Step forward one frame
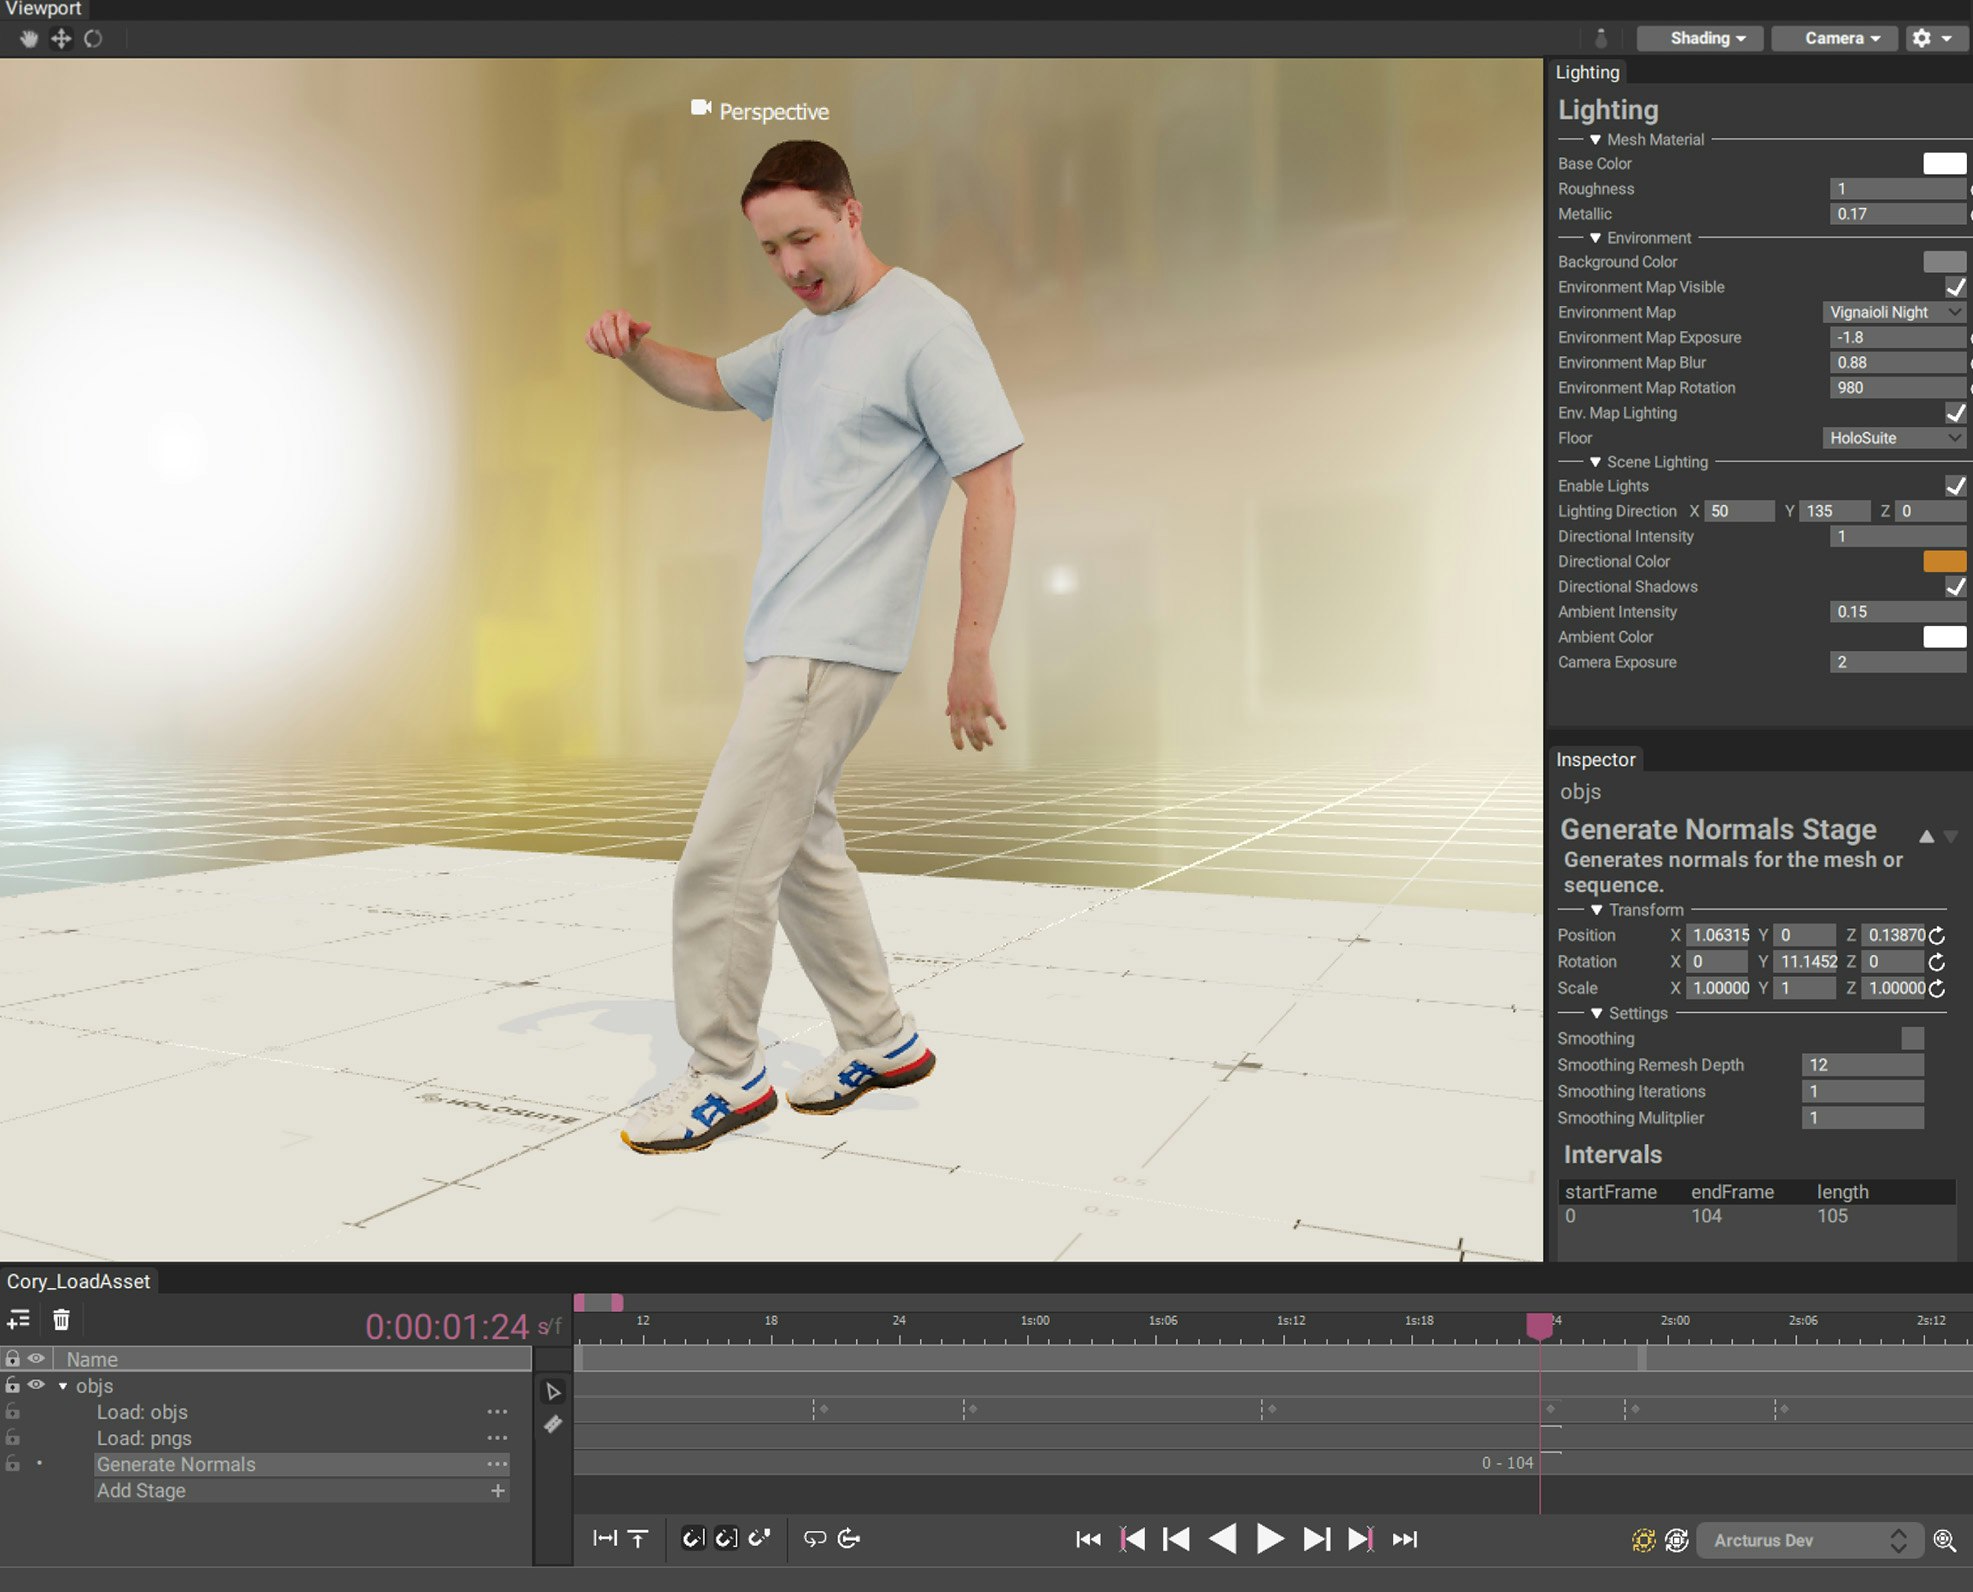The width and height of the screenshot is (1973, 1592). click(1316, 1539)
